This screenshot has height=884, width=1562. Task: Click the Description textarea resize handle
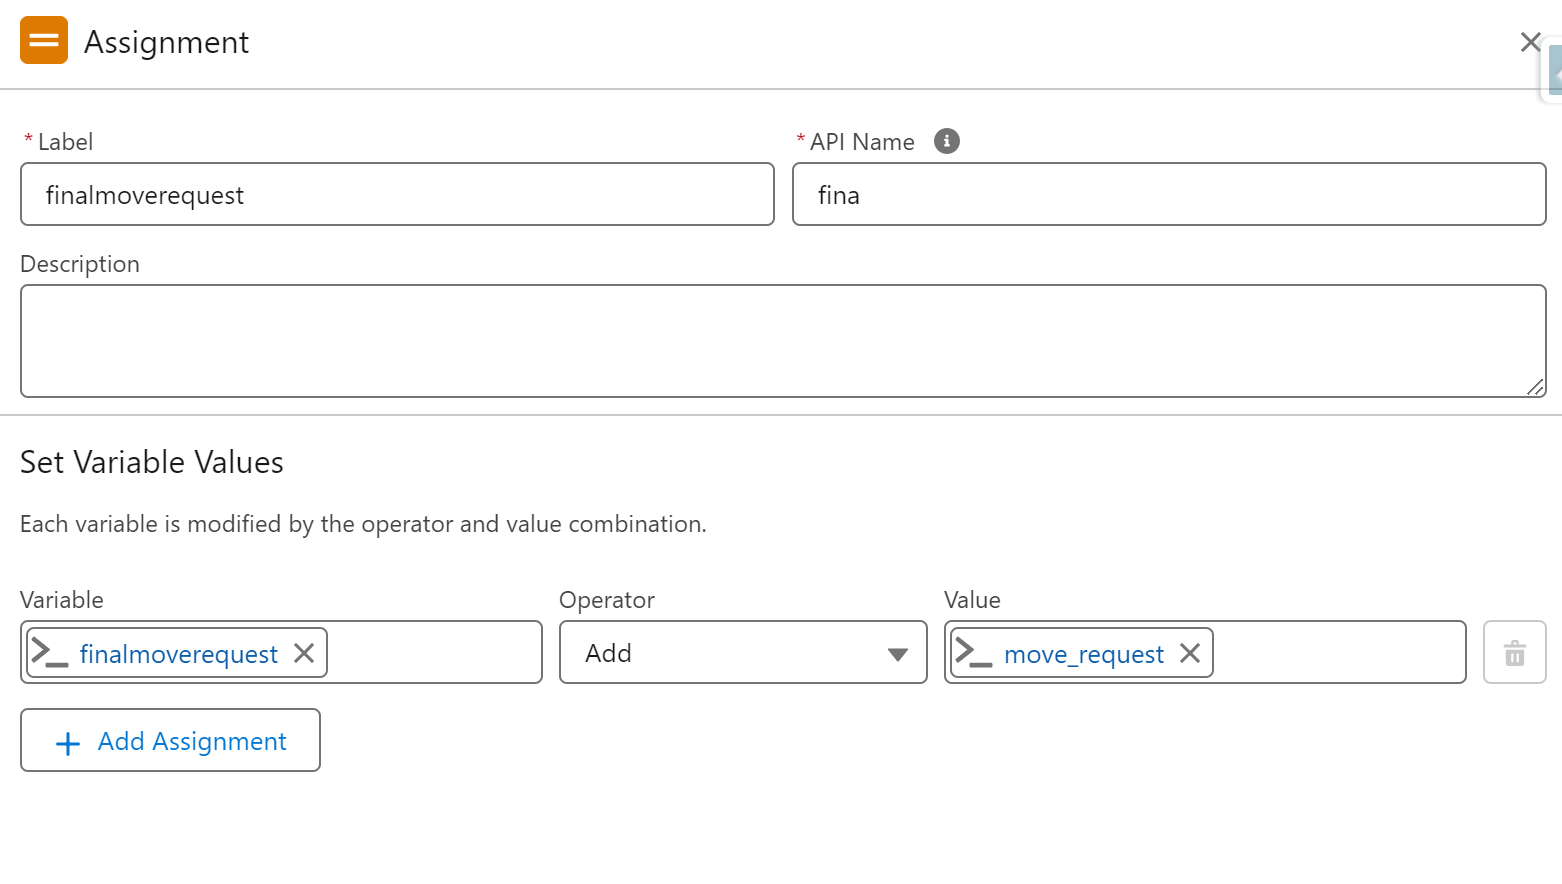[1535, 387]
